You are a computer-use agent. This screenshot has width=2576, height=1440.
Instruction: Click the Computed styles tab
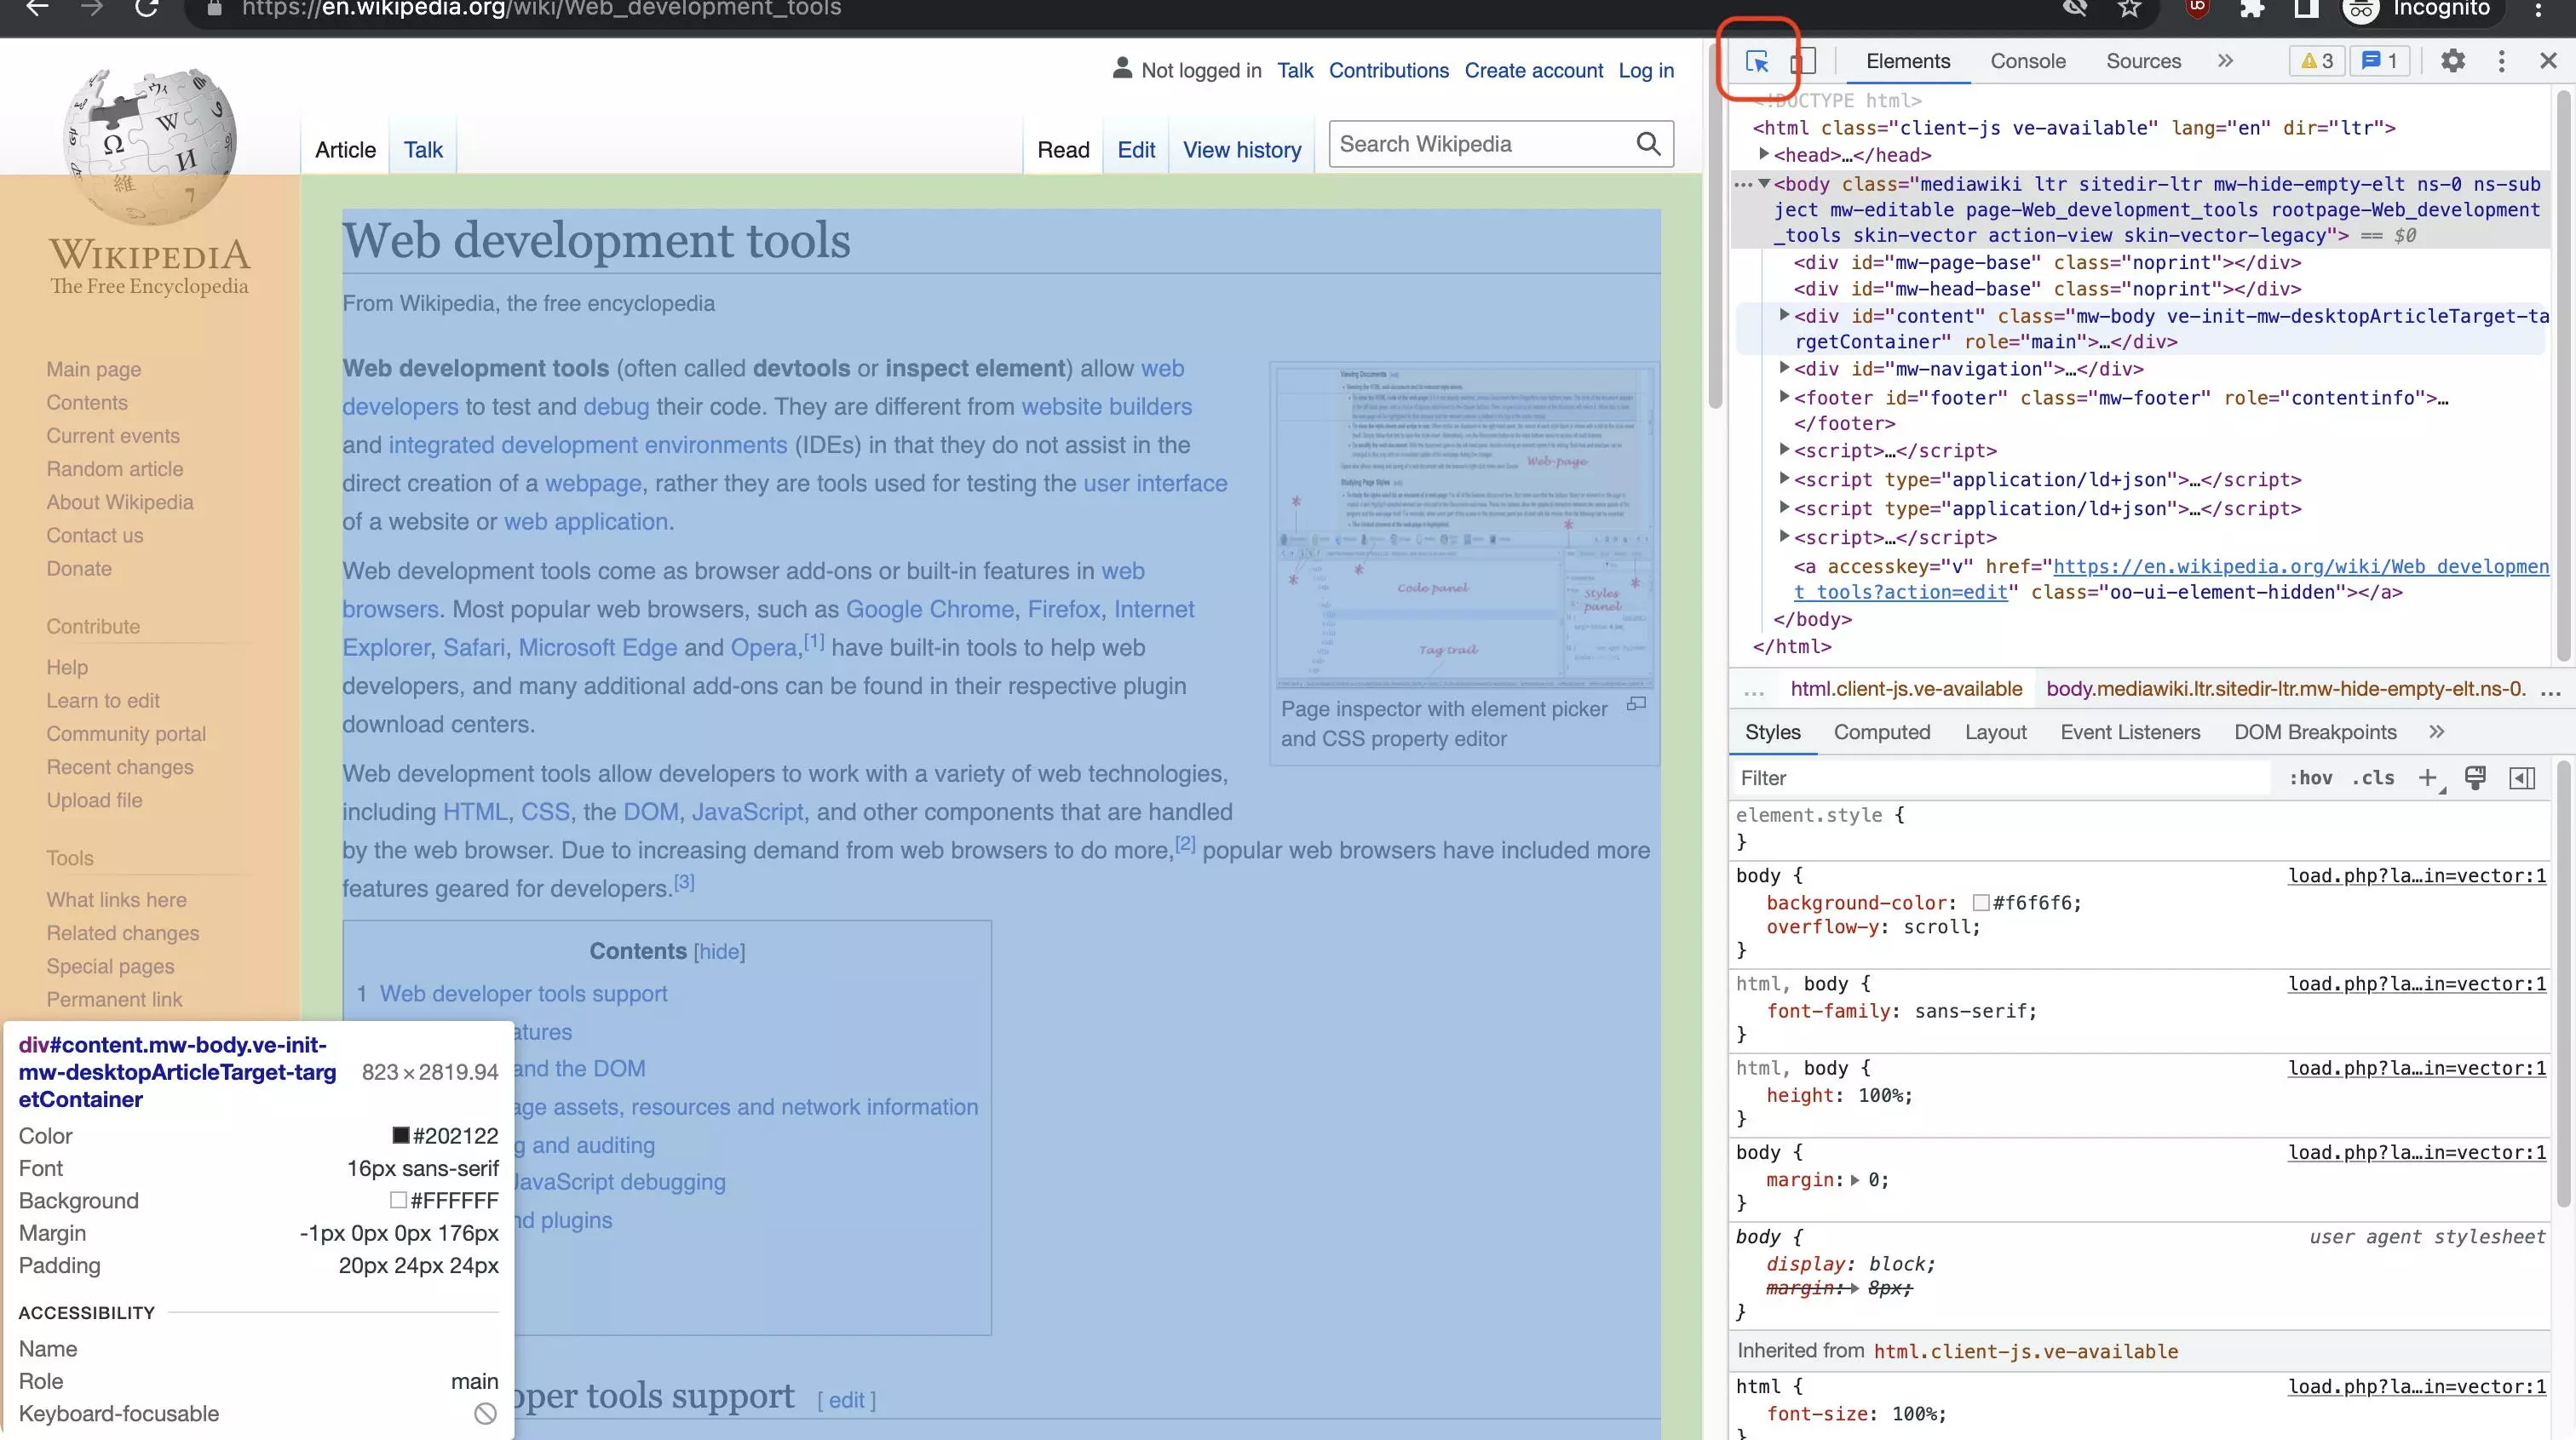coord(1881,731)
